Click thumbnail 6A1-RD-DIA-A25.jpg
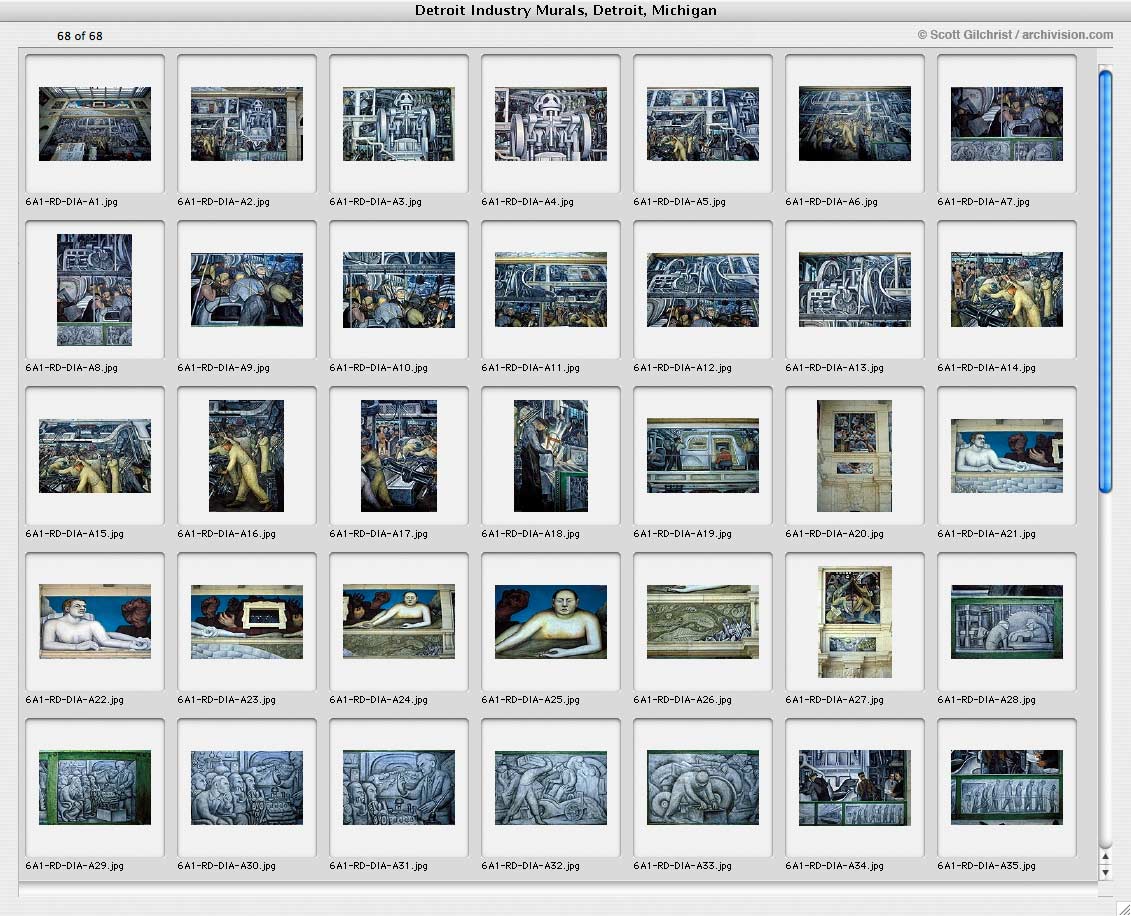 [550, 622]
